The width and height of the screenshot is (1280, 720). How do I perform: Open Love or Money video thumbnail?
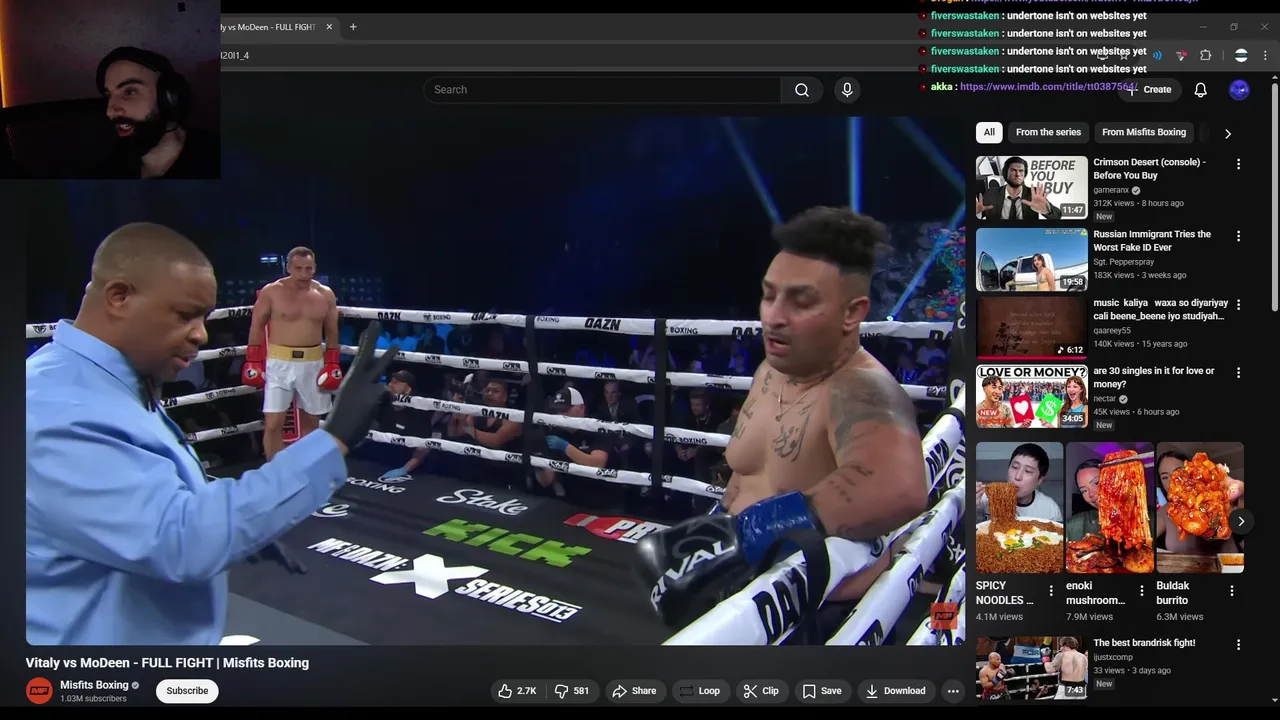pos(1031,396)
